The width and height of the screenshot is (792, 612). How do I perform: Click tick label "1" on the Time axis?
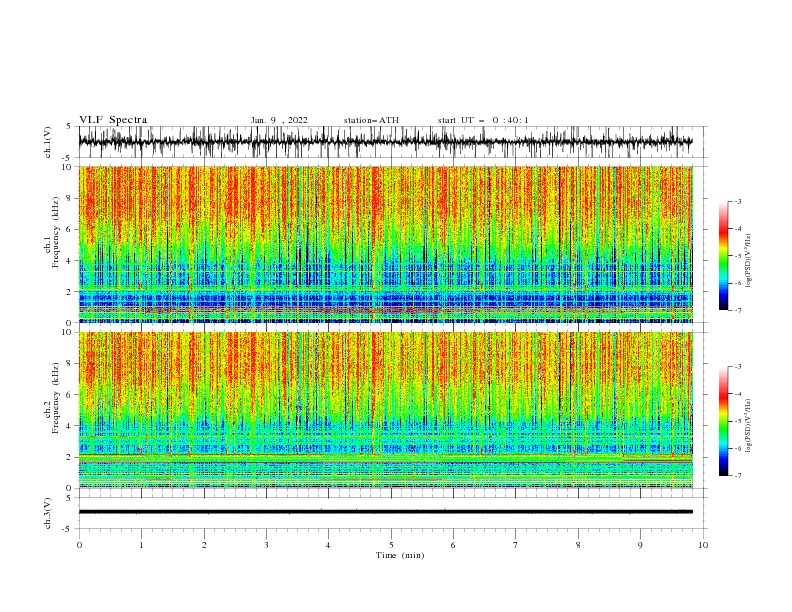point(141,545)
